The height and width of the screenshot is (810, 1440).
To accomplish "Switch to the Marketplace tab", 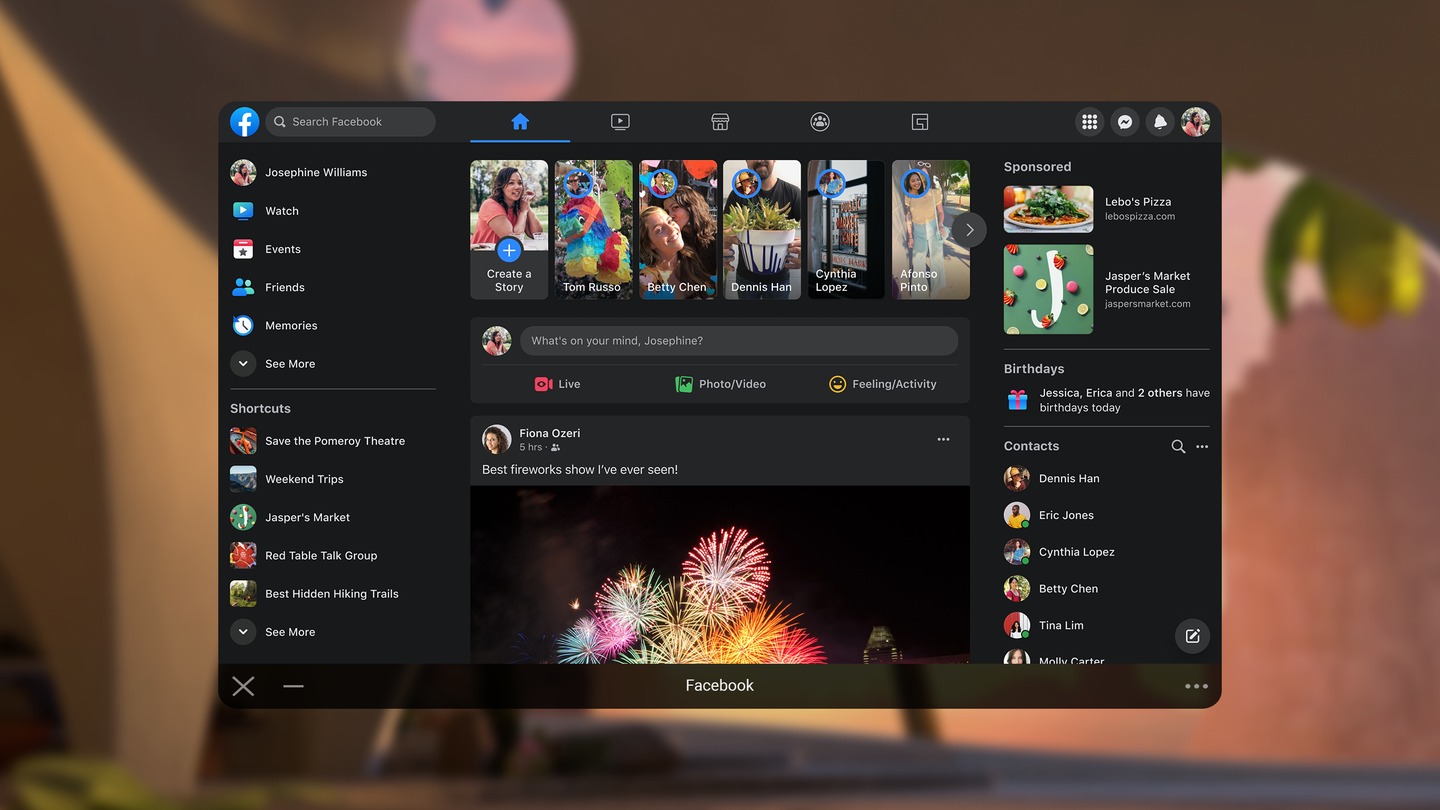I will coord(720,121).
